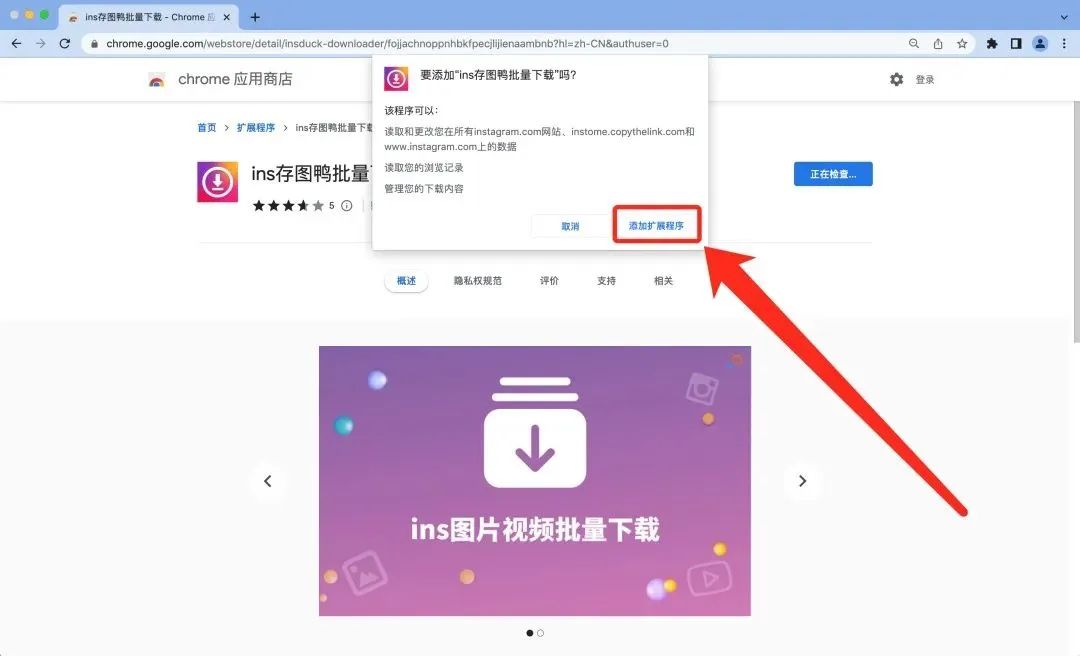Open the zoom magnifier icon in address bar
The width and height of the screenshot is (1080, 656).
914,43
